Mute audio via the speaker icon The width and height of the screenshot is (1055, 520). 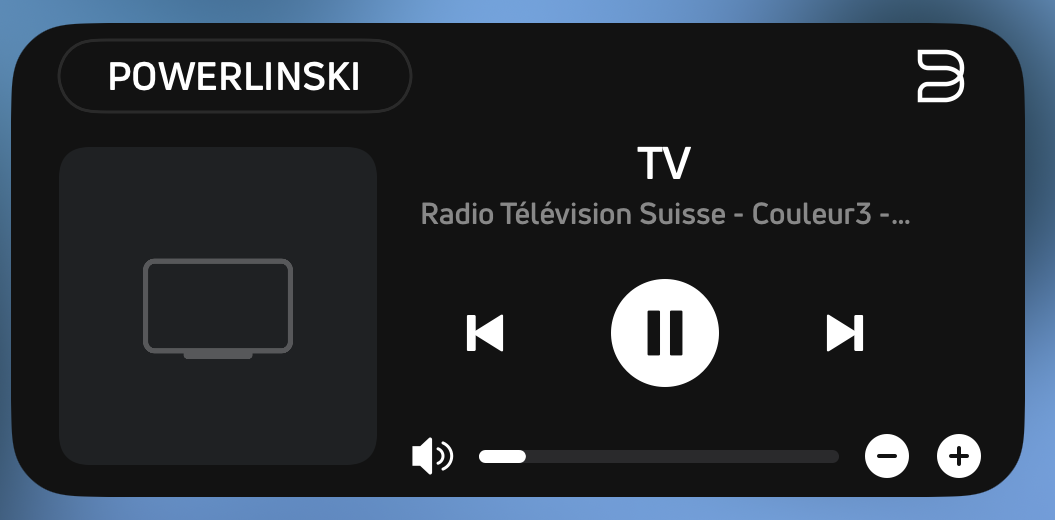pos(433,456)
